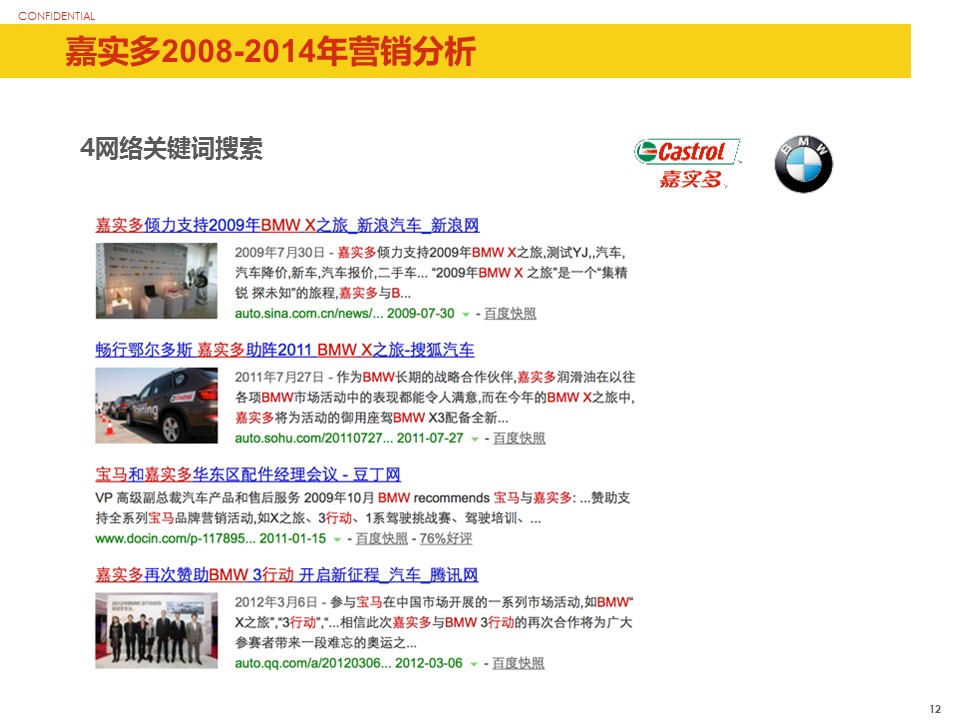This screenshot has width=960, height=720.
Task: Expand the green arrow after 2011-07-27
Action: tap(474, 440)
